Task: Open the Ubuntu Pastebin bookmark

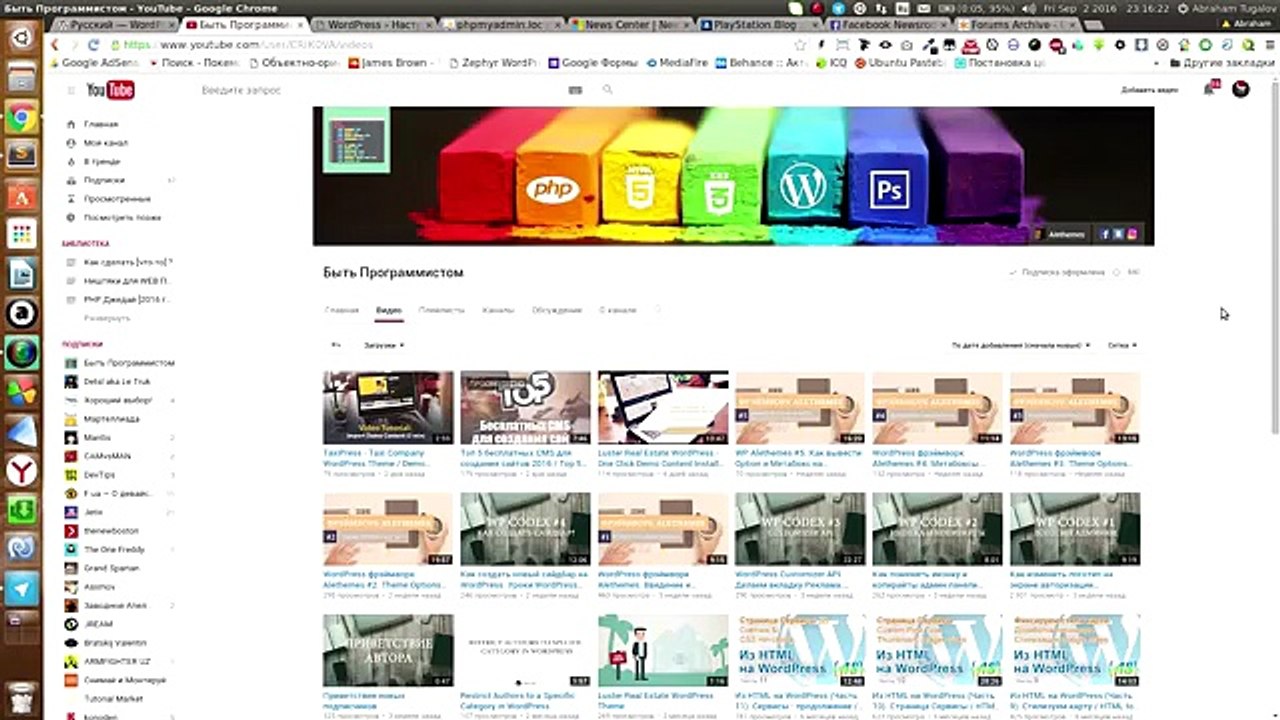Action: [x=899, y=62]
